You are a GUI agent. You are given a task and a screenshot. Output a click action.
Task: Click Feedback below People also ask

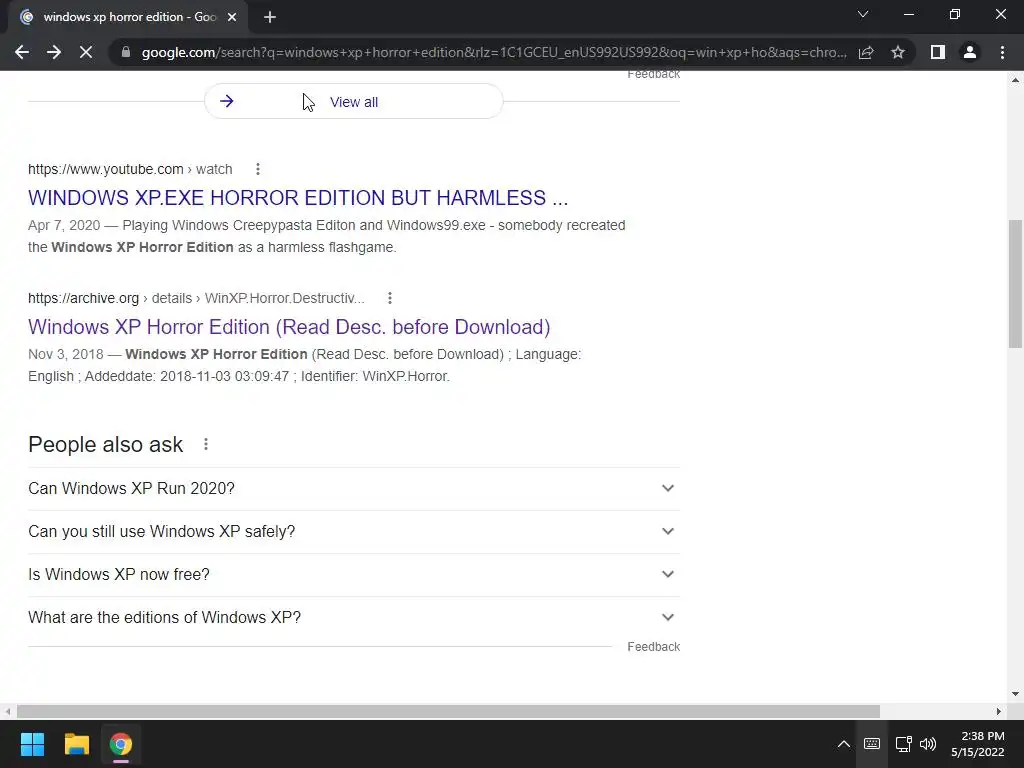click(x=654, y=647)
